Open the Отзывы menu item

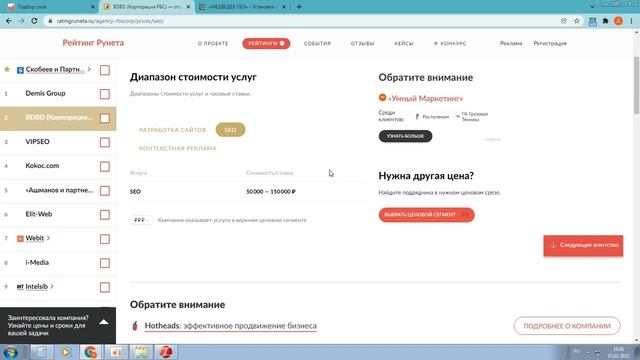[x=362, y=43]
